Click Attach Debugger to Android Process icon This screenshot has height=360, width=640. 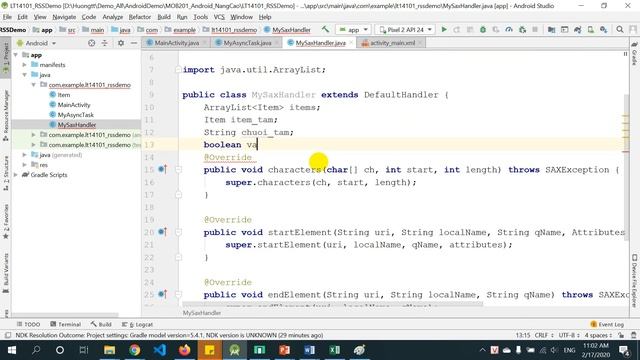coord(522,29)
